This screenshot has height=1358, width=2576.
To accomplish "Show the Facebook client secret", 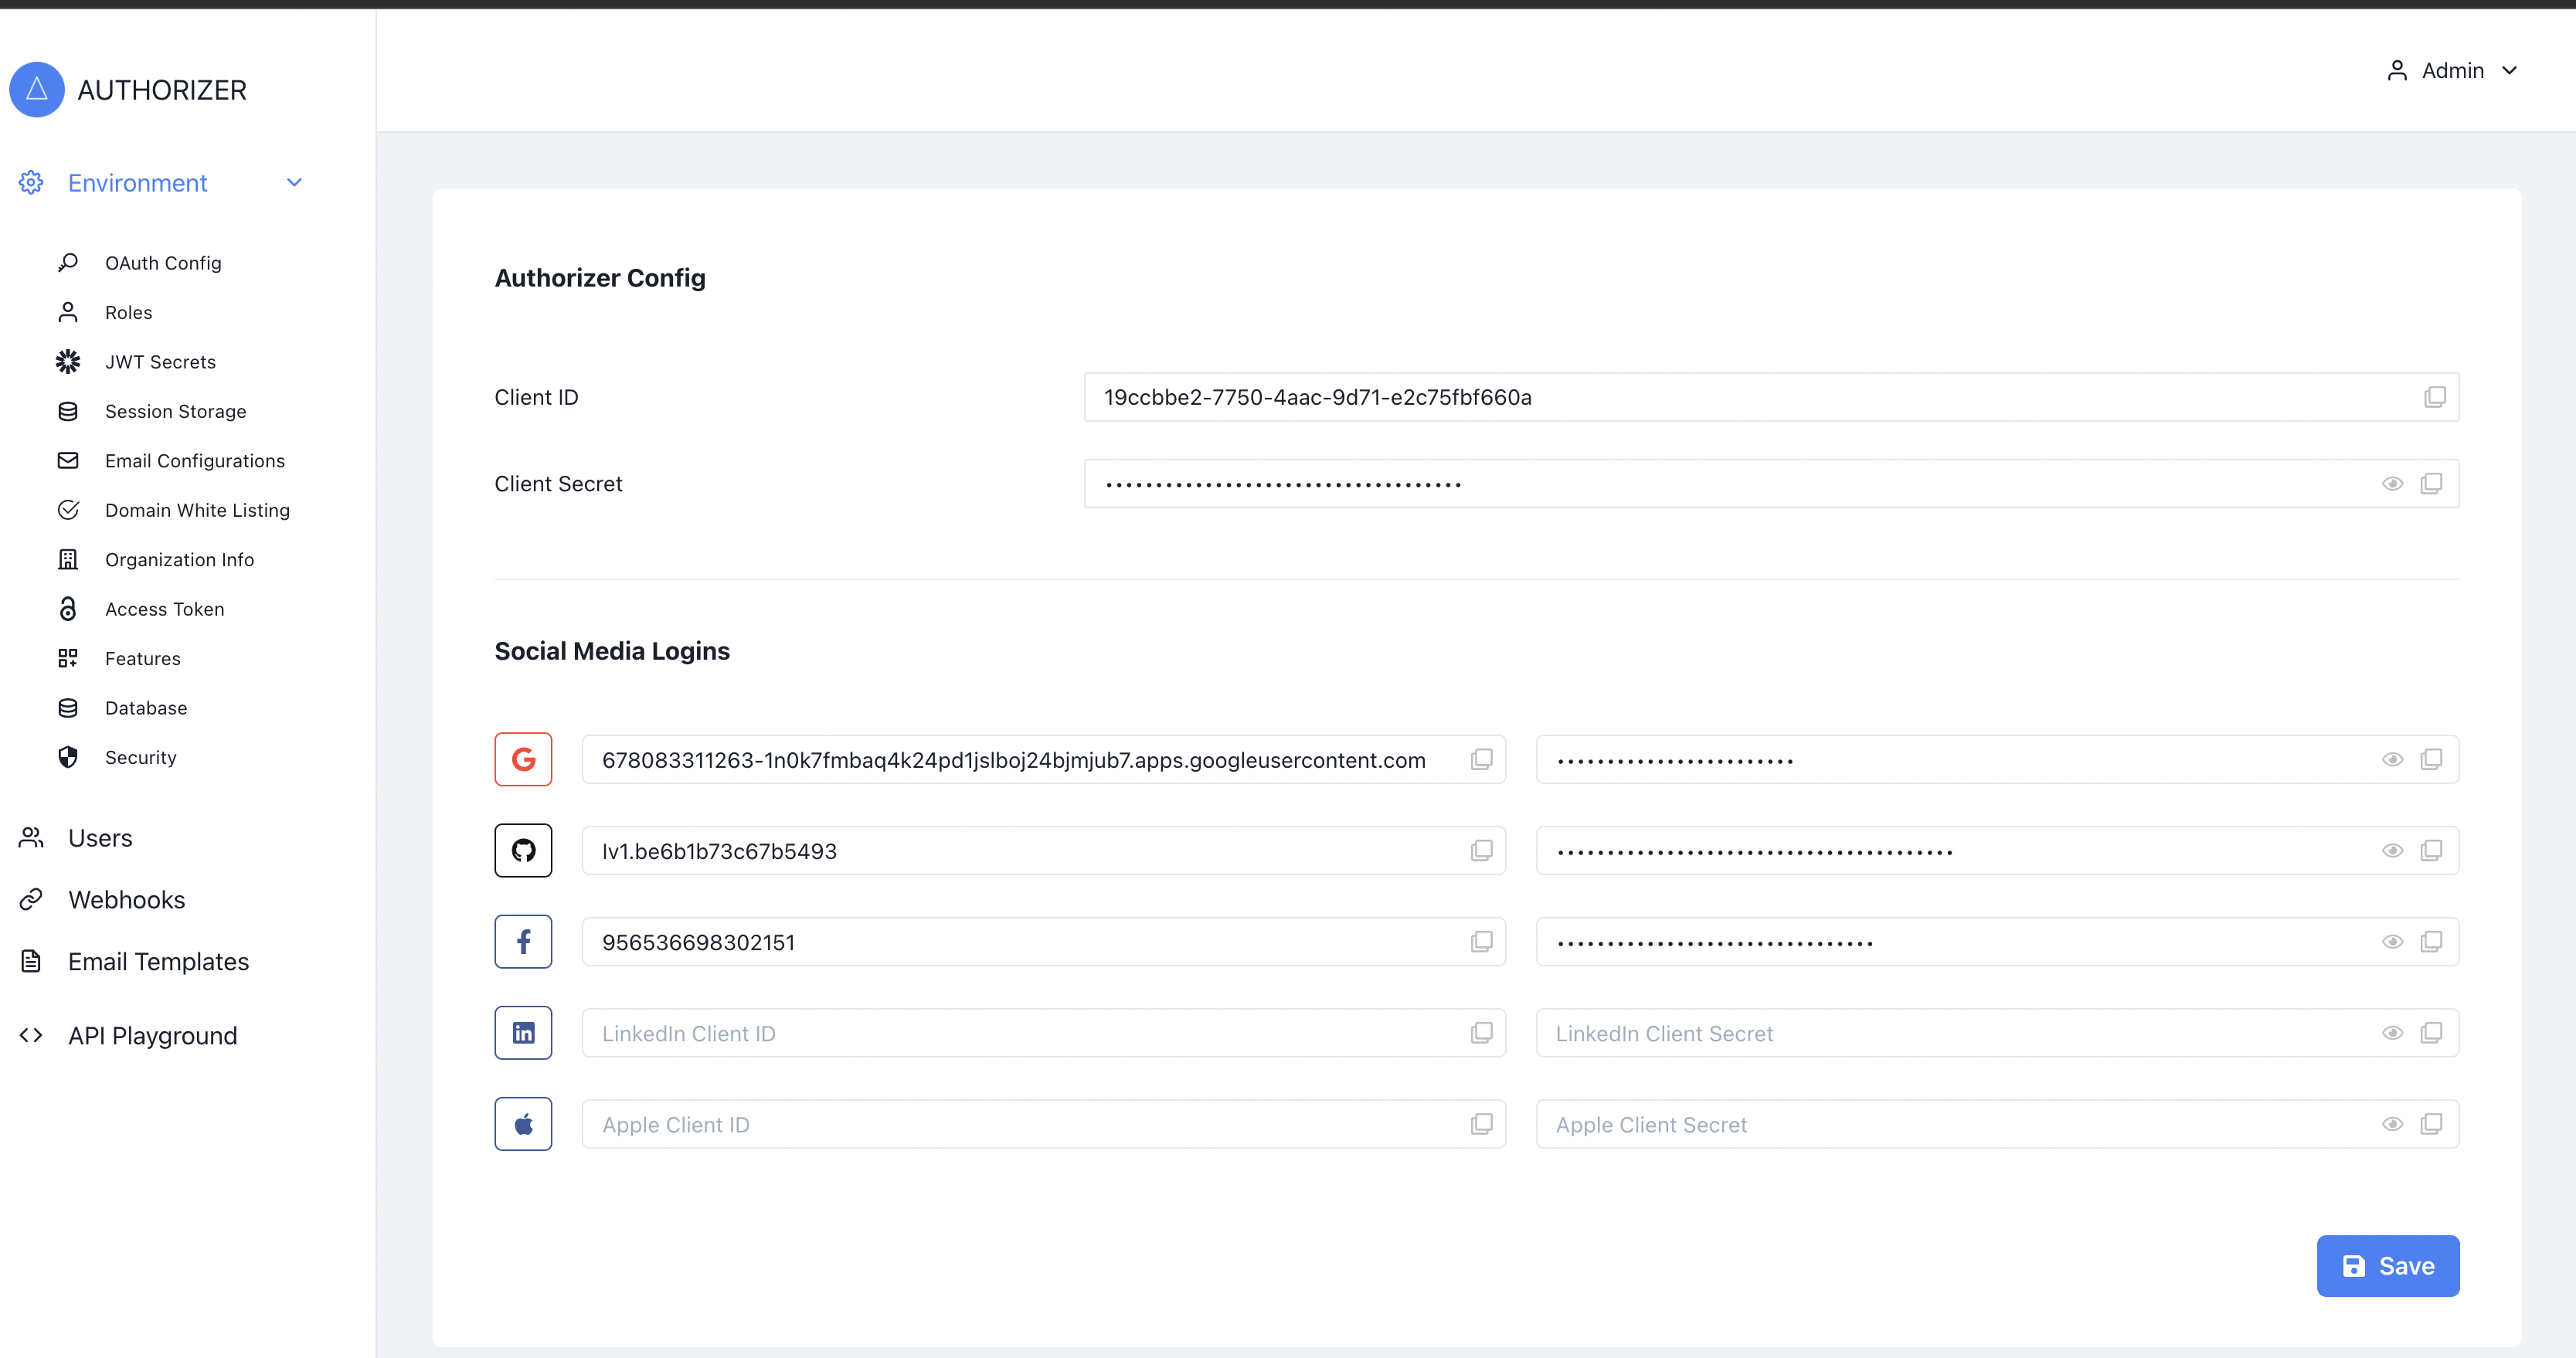I will click(2392, 942).
